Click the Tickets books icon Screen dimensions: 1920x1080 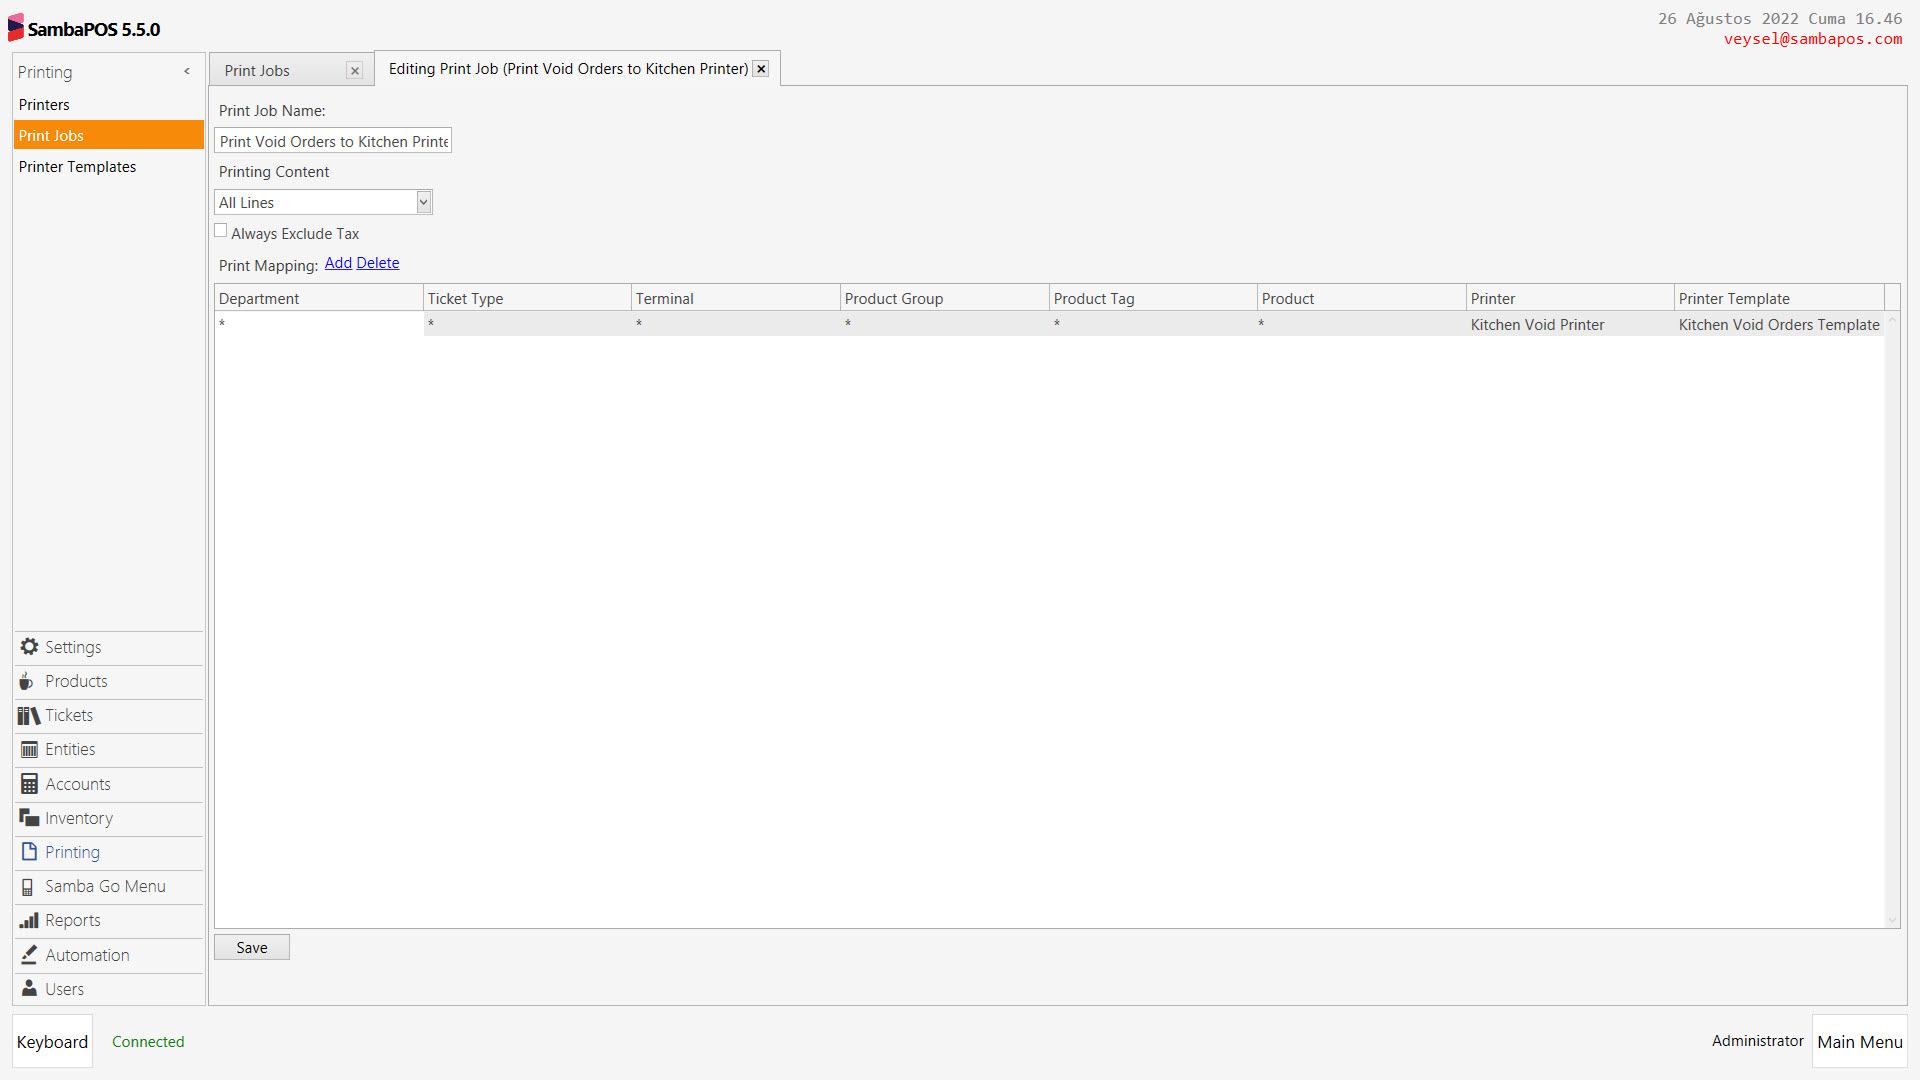click(29, 715)
